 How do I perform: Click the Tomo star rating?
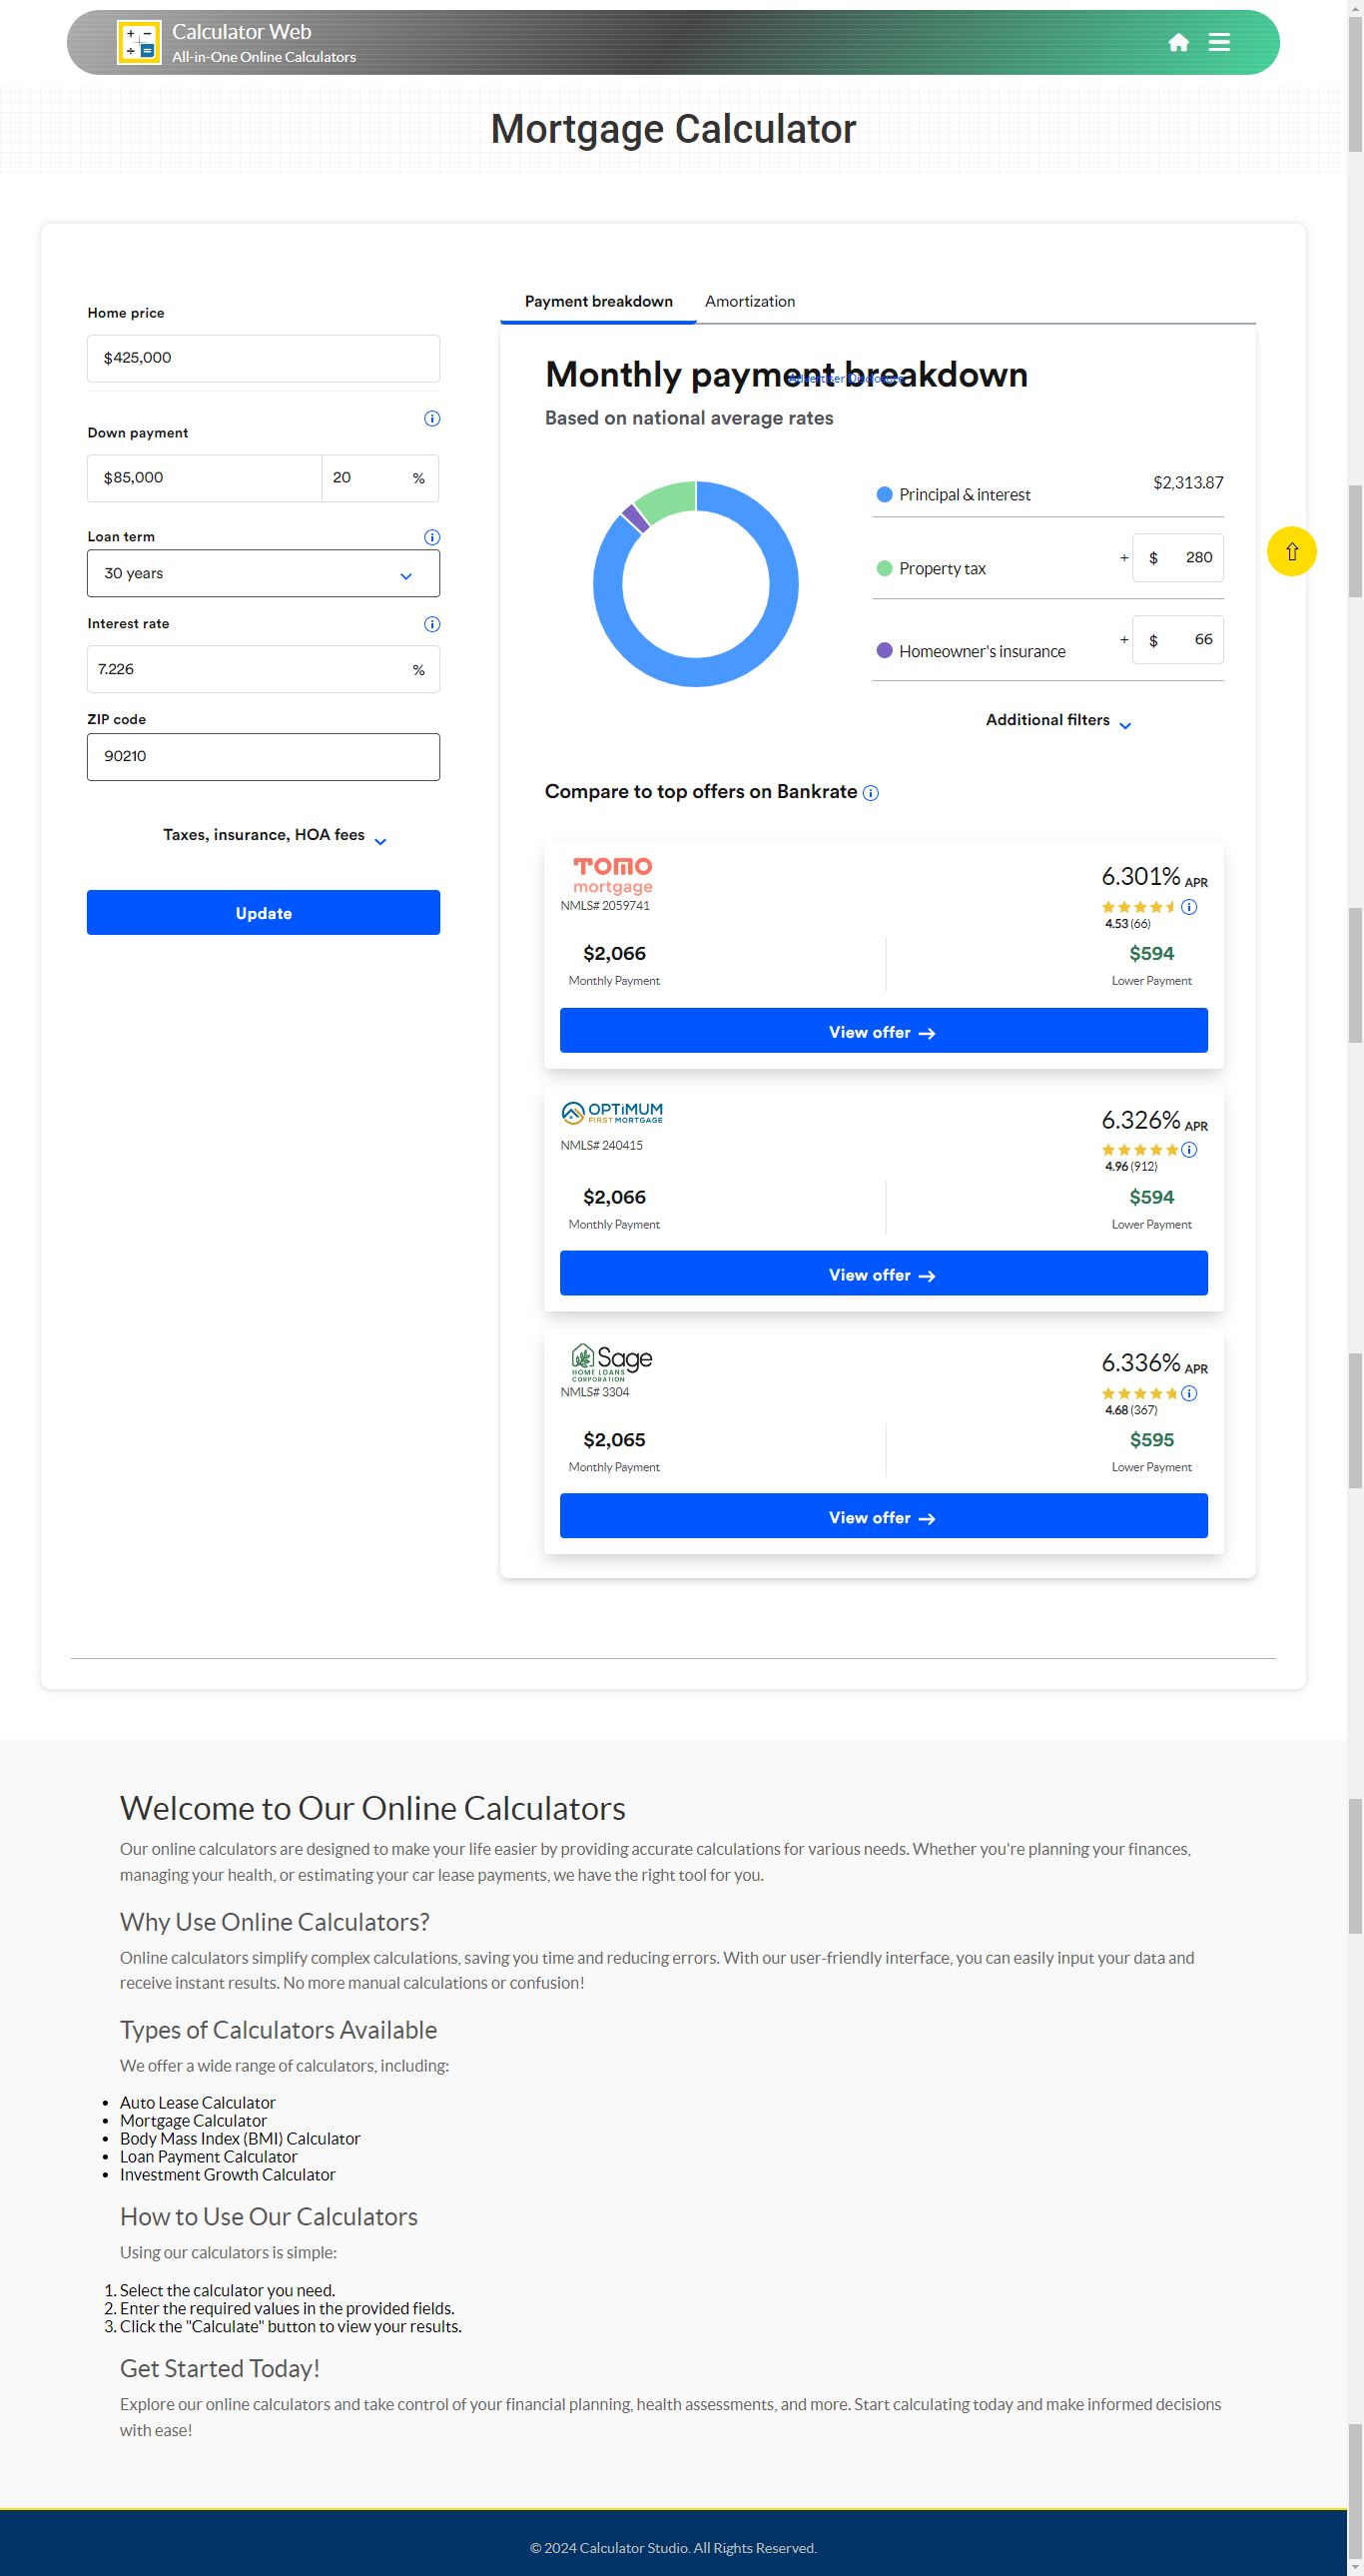tap(1140, 907)
